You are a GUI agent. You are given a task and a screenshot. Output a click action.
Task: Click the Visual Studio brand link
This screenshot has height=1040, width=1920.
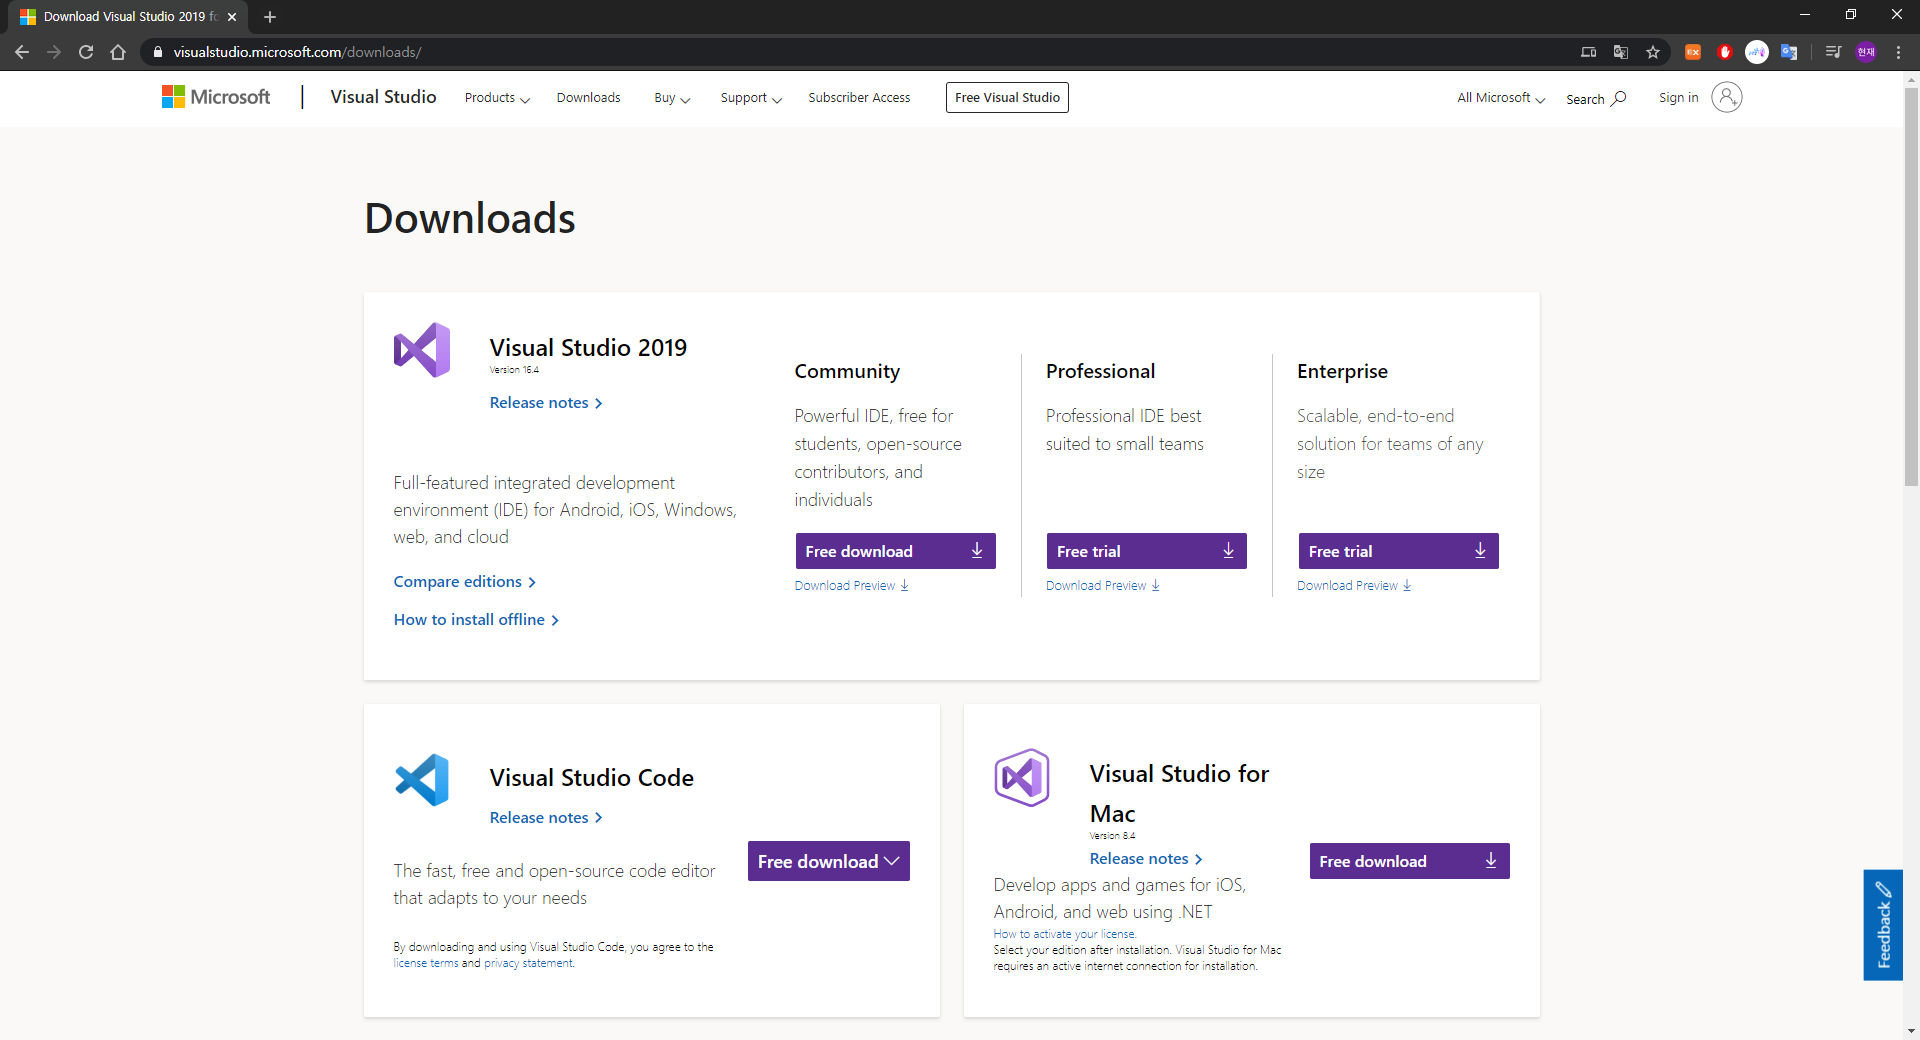pyautogui.click(x=383, y=97)
